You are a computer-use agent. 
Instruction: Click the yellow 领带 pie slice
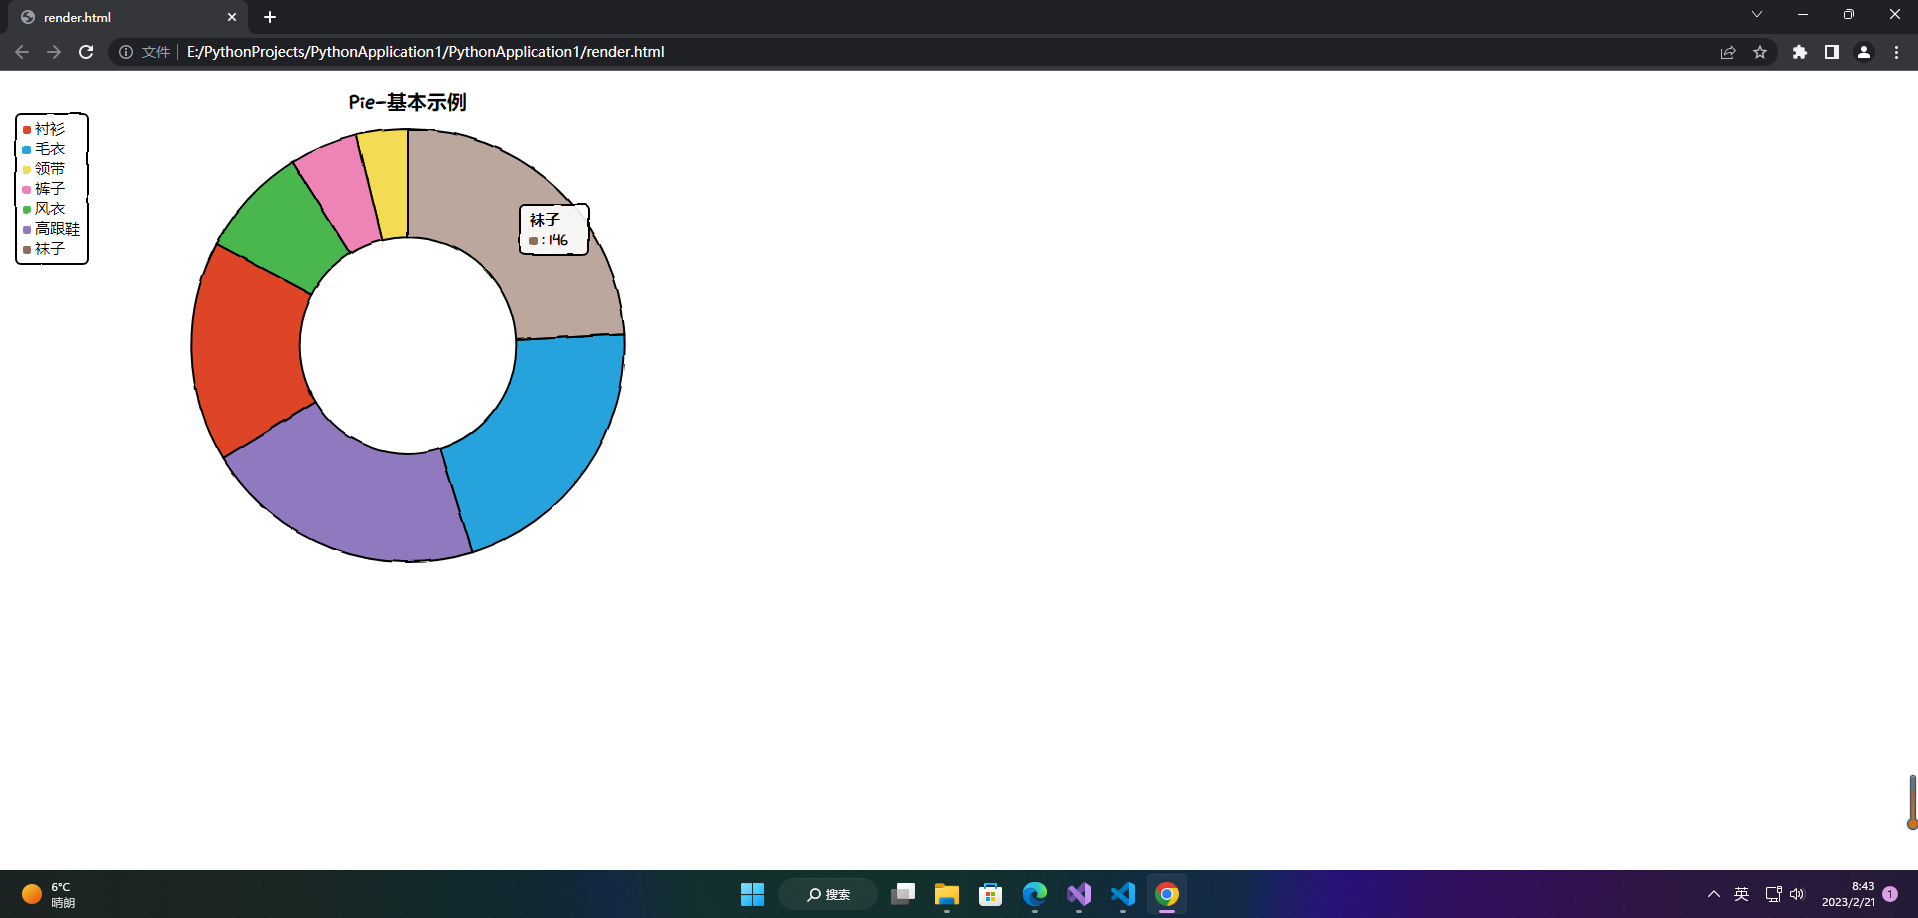[388, 184]
